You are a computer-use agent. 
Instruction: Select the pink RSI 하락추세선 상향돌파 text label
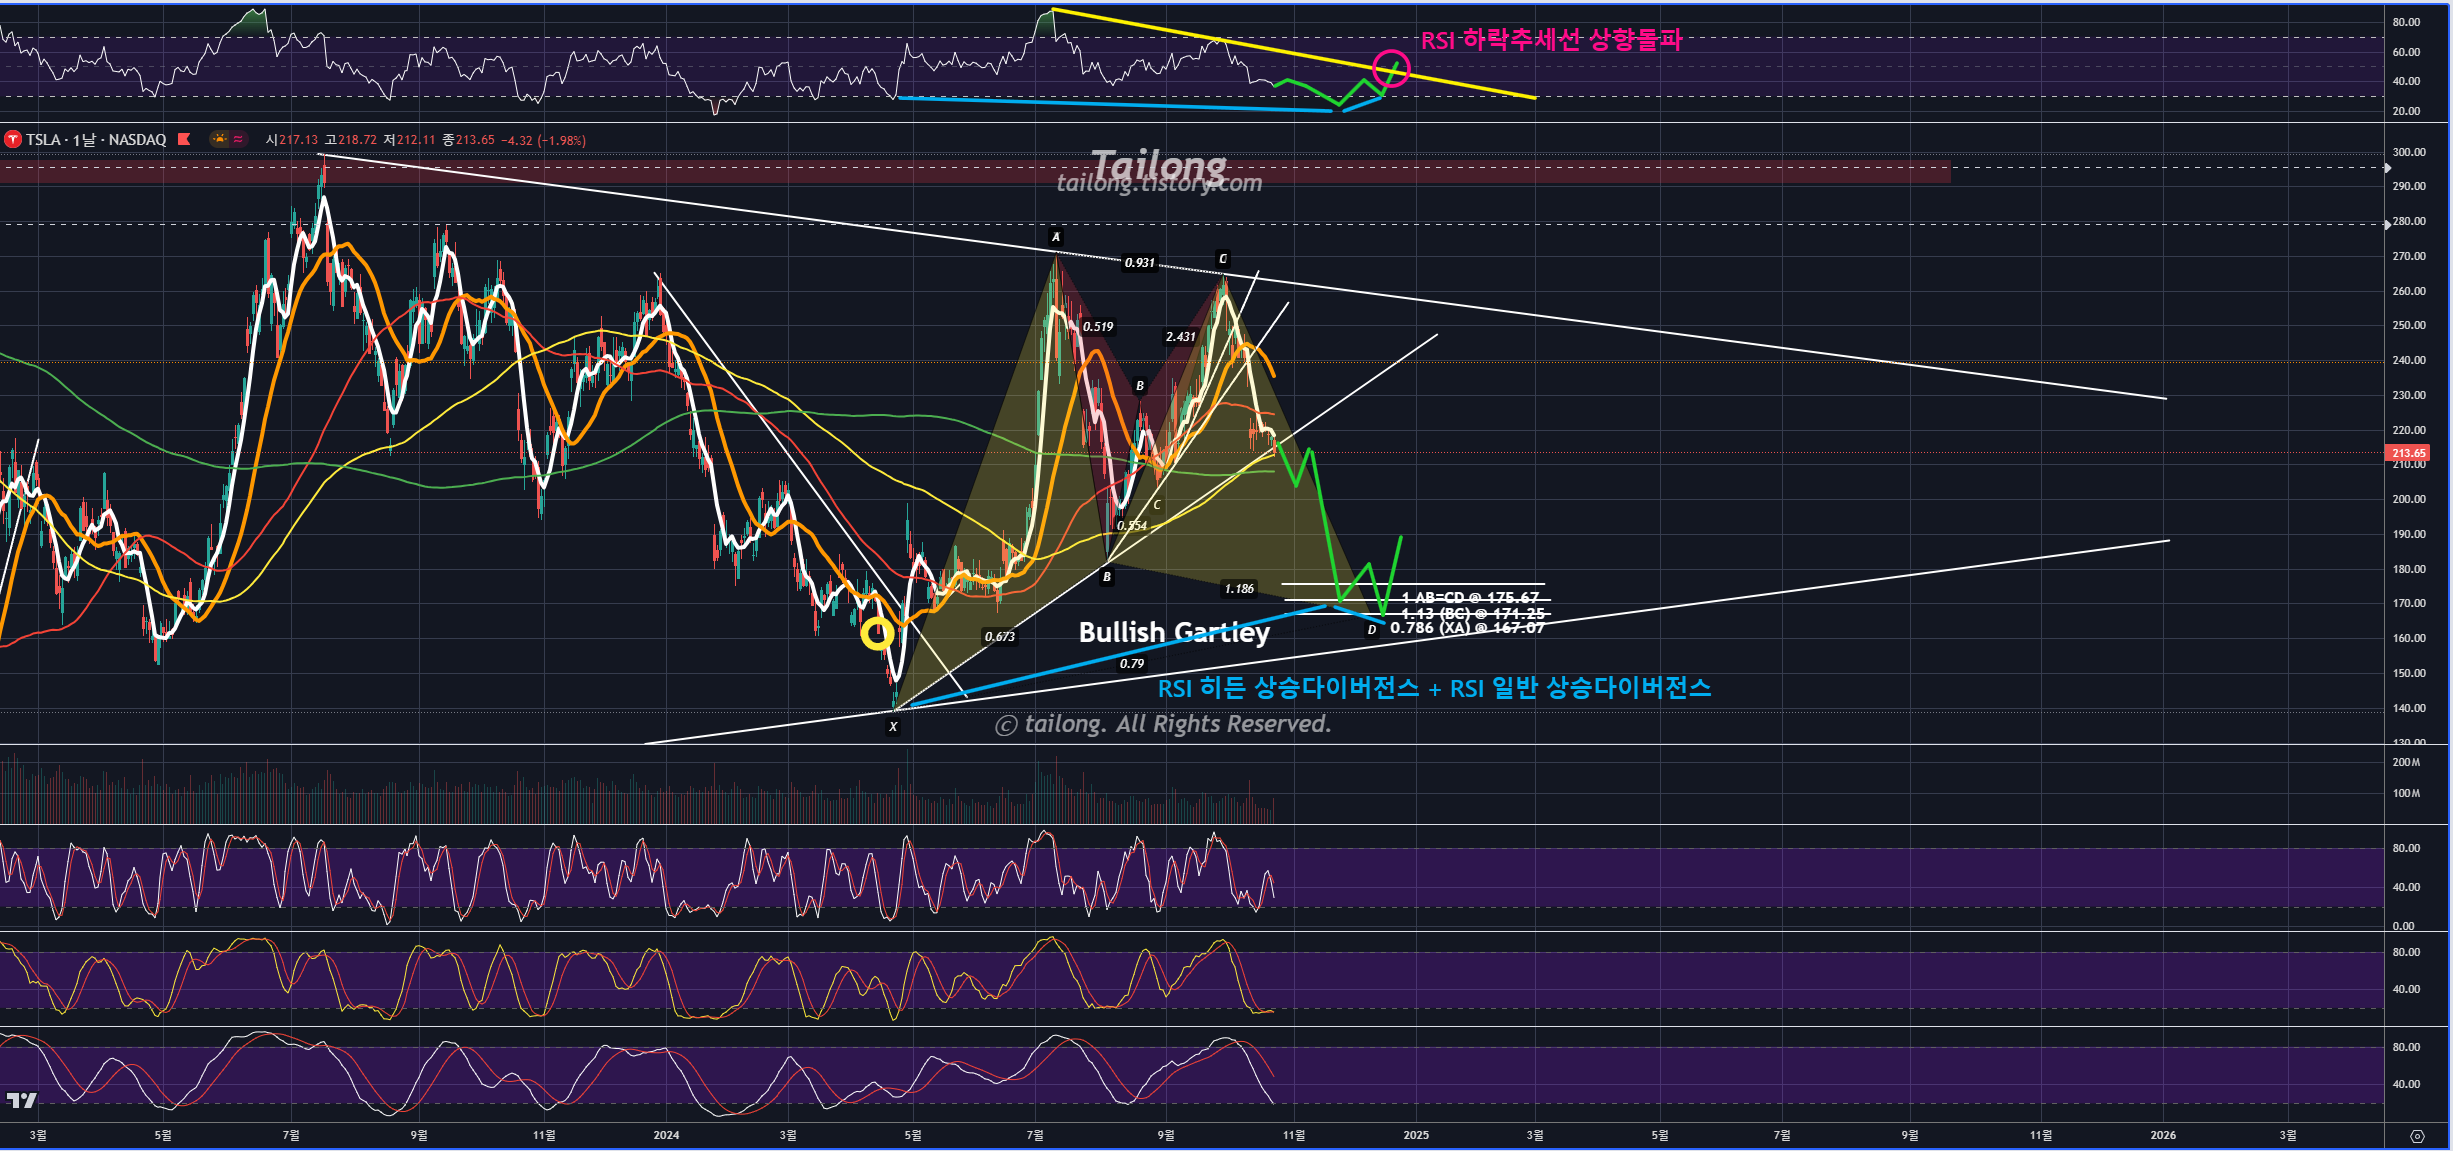(x=1550, y=40)
